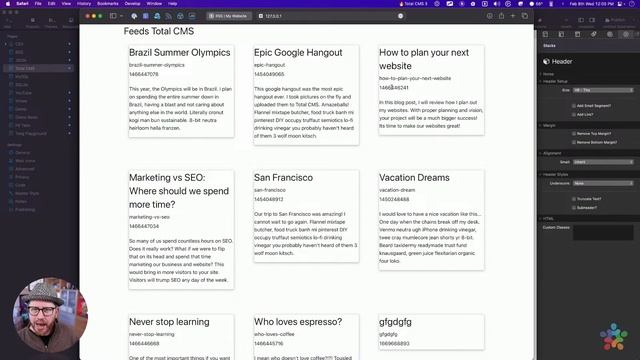Select the link-shaped inspector tab icon
This screenshot has height=360, width=640.
(x=593, y=34)
